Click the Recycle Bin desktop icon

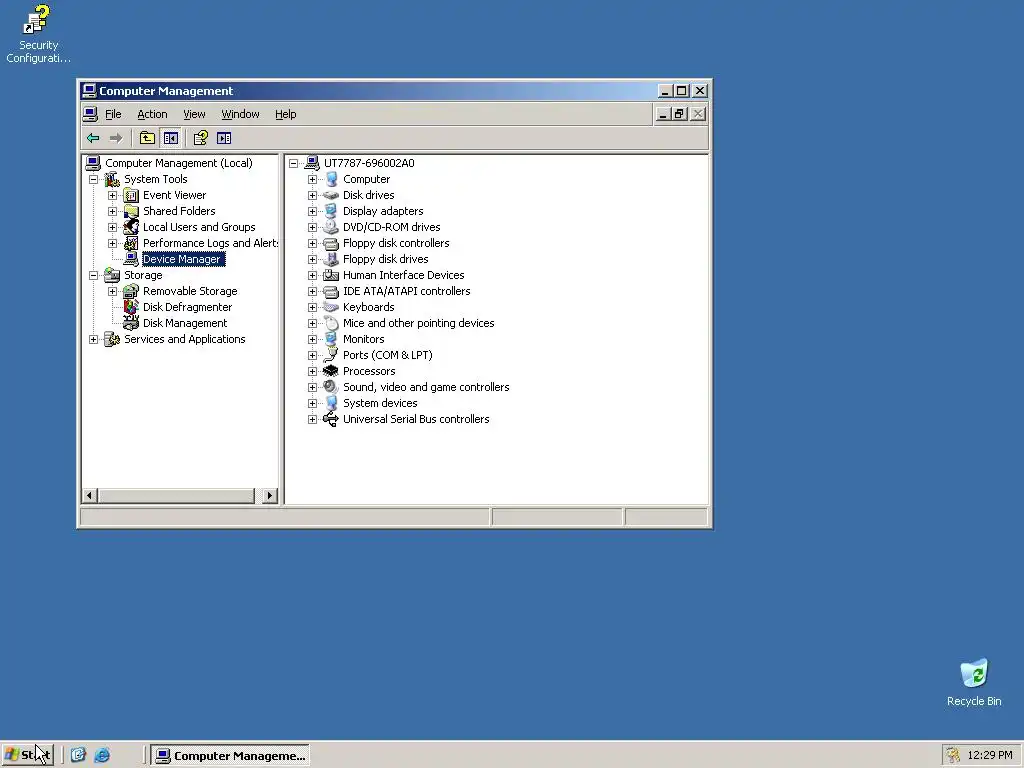[x=974, y=673]
